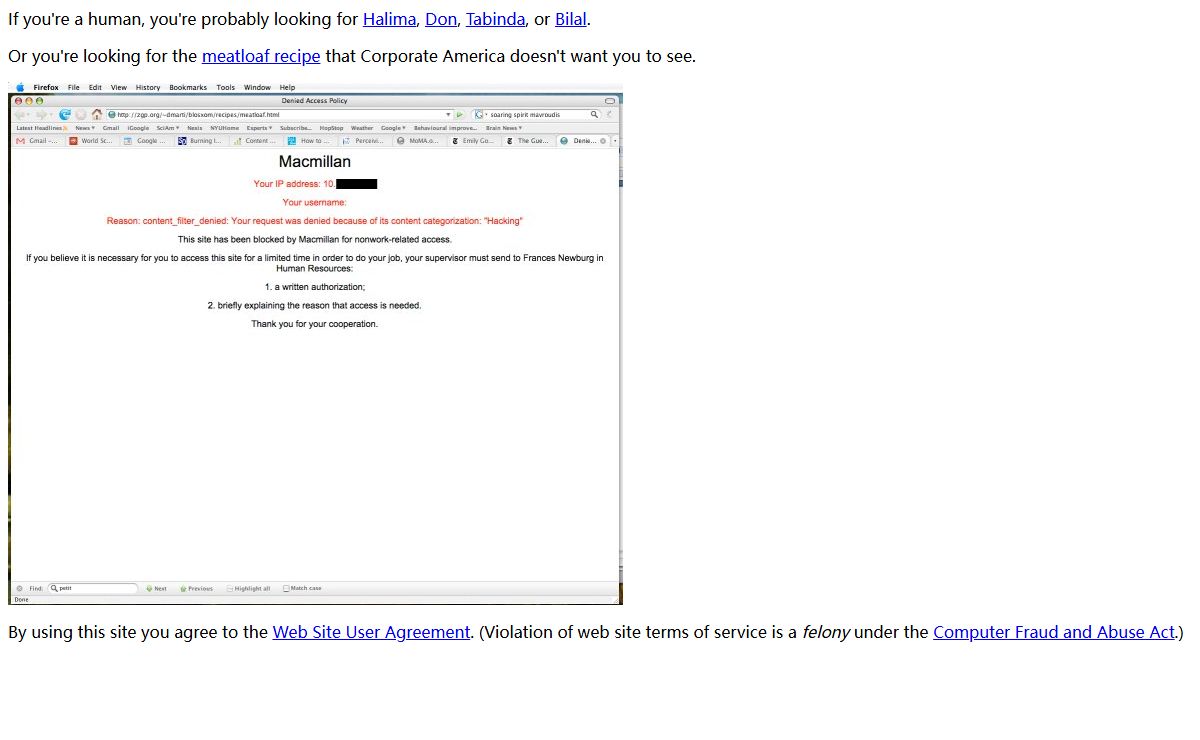The image size is (1200, 740).
Task: Click the search box reading "soaring spirit mavroudis"
Action: click(x=538, y=115)
